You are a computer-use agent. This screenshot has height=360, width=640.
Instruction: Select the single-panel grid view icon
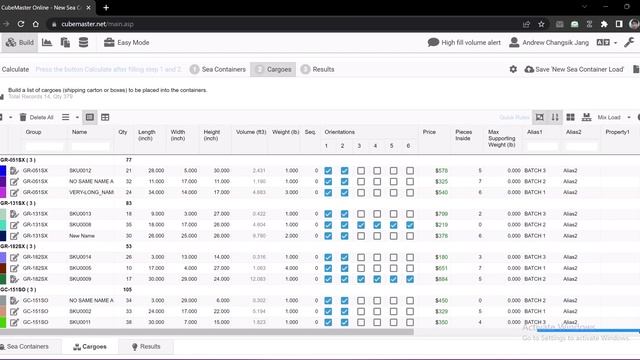coord(90,118)
